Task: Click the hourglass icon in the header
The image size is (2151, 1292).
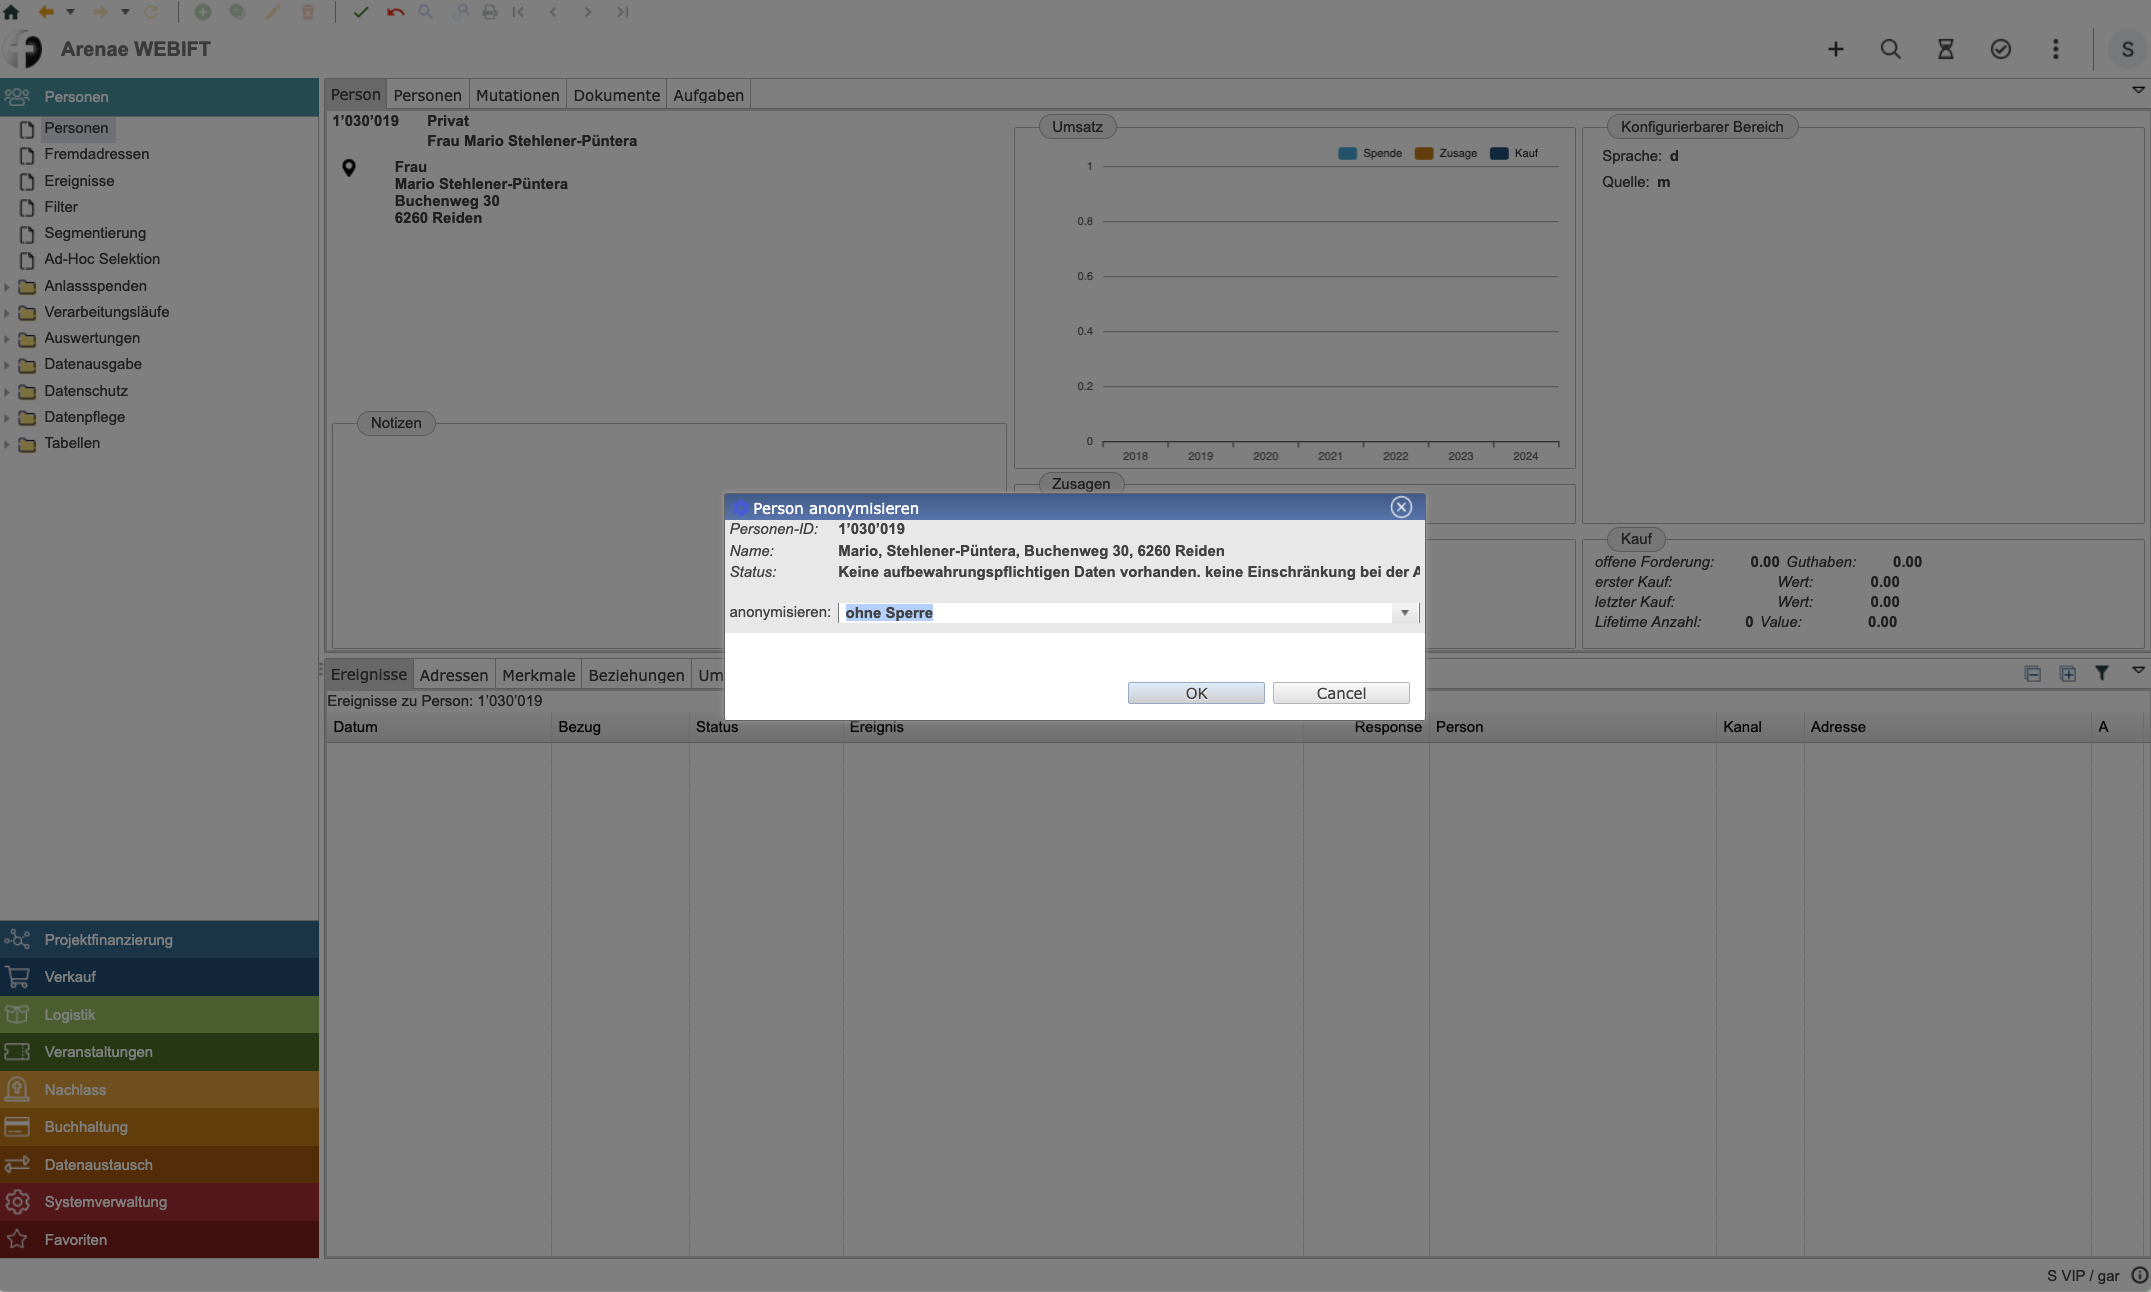Action: tap(1945, 49)
